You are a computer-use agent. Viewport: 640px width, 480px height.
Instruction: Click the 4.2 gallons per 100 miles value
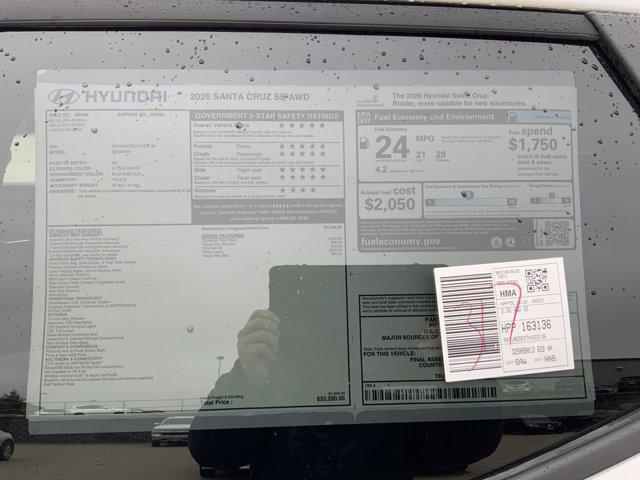pos(381,169)
